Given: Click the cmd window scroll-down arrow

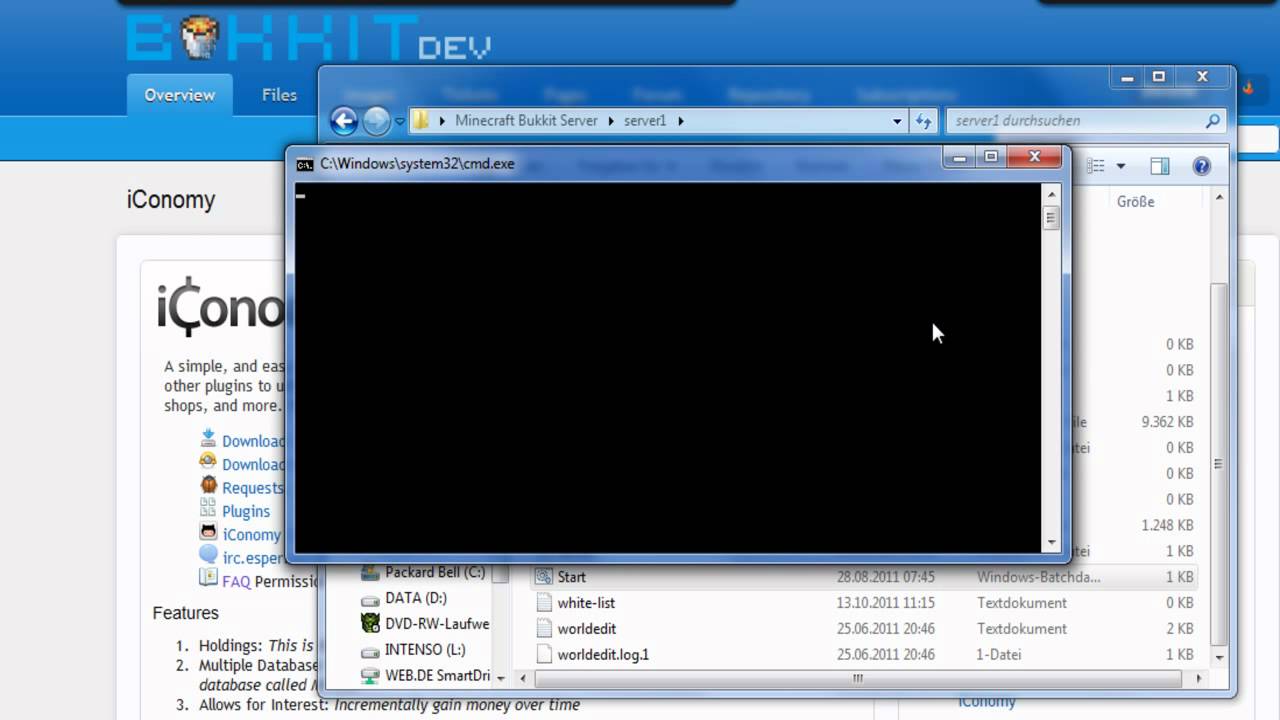Looking at the screenshot, I should [1051, 543].
